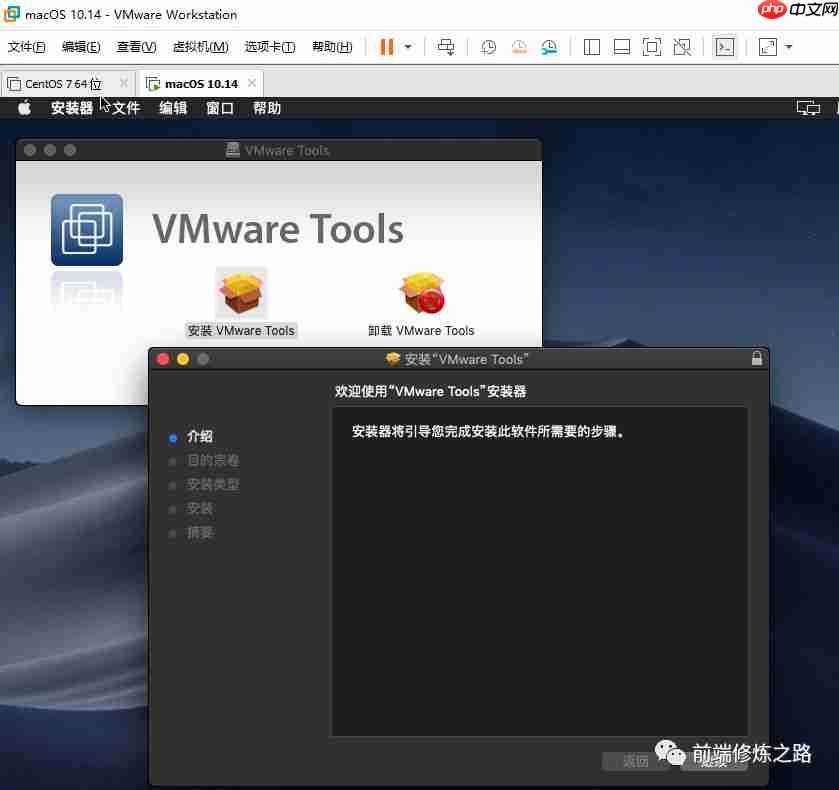Open the Apple menu in macOS

[24, 108]
